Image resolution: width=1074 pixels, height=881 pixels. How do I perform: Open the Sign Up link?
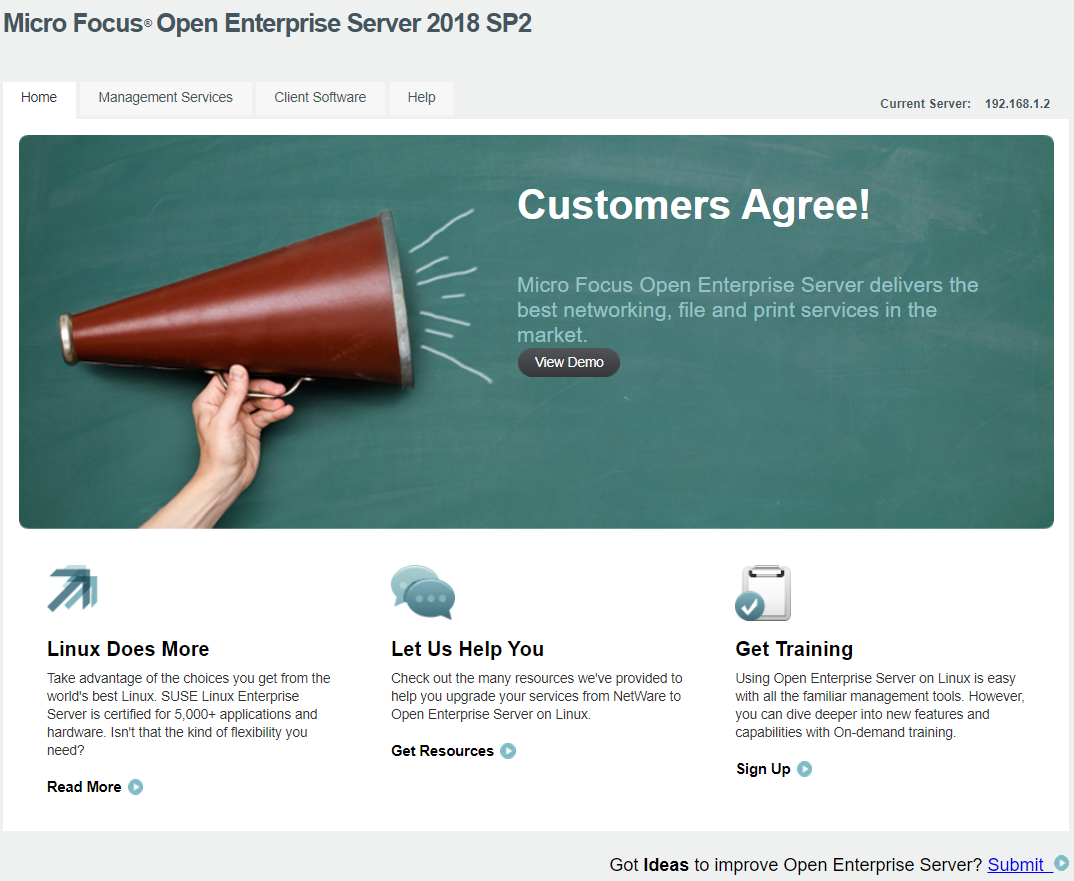tap(763, 769)
